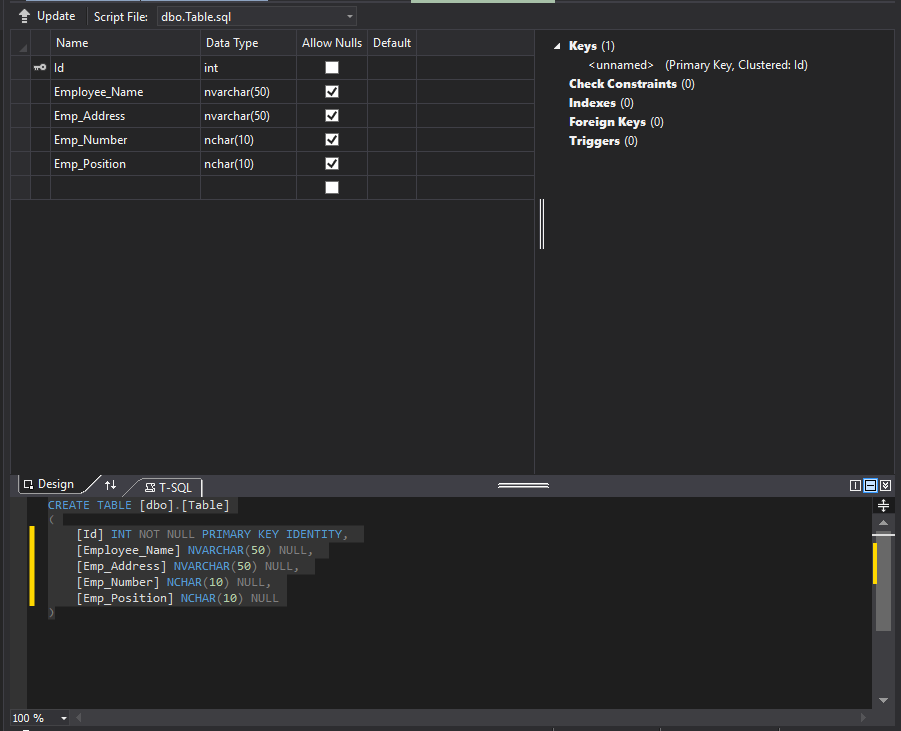
Task: Select the horizontal split pane layout icon
Action: coord(870,485)
